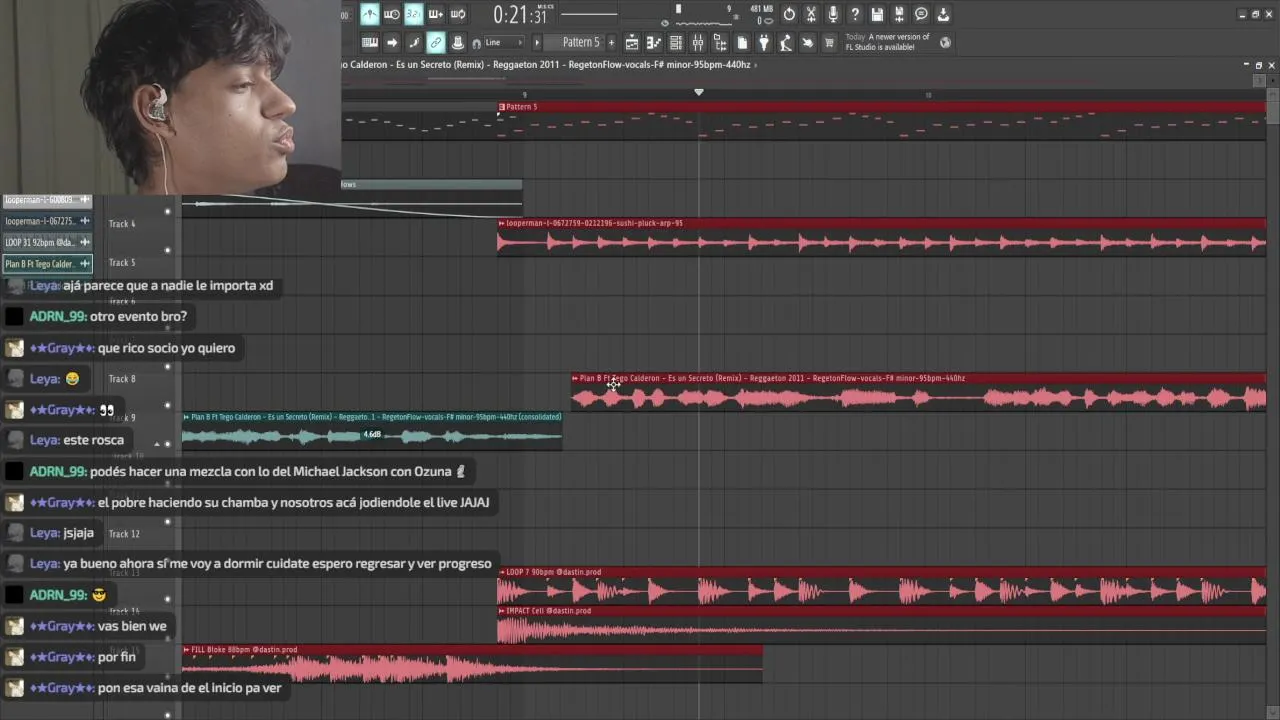Open the Line snap dropdown

[x=504, y=42]
